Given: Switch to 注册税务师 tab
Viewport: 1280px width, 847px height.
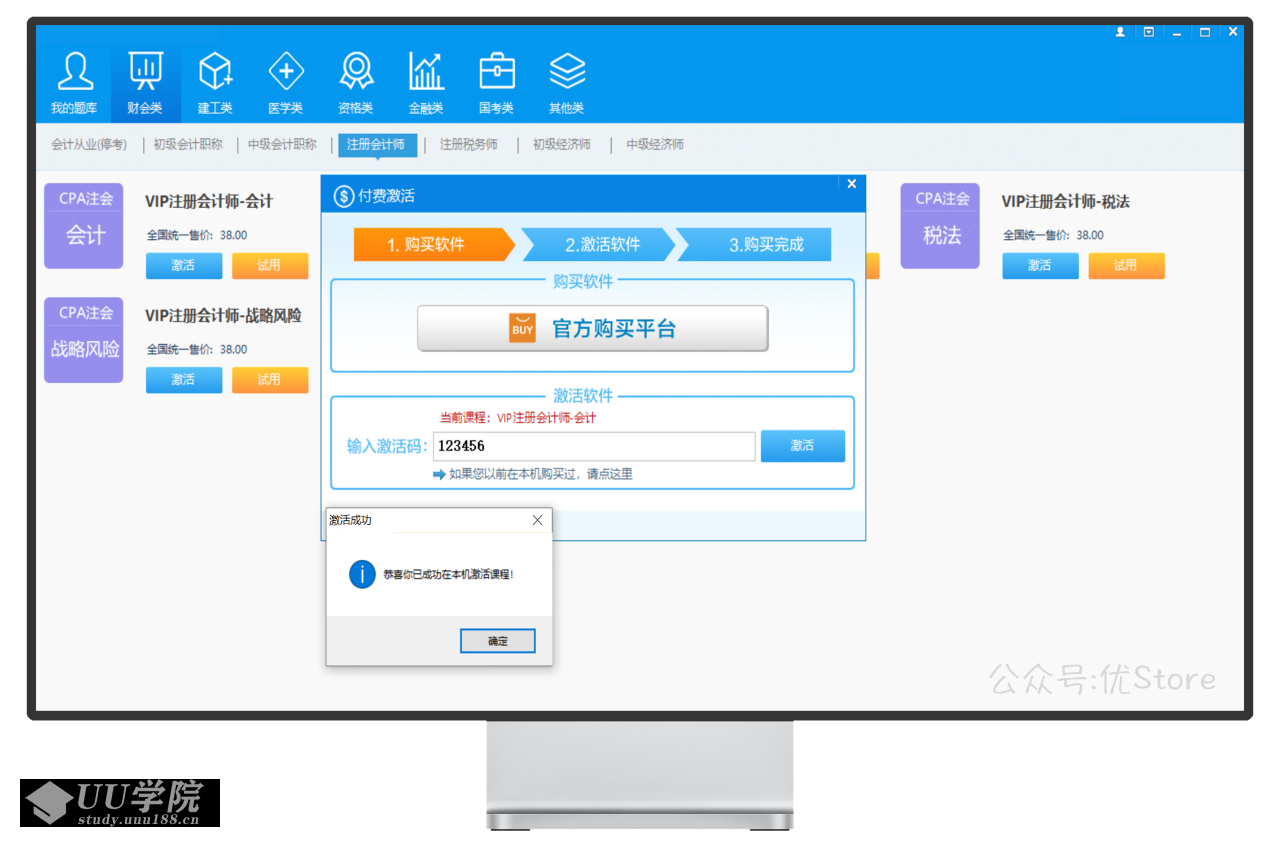Looking at the screenshot, I should (x=469, y=144).
